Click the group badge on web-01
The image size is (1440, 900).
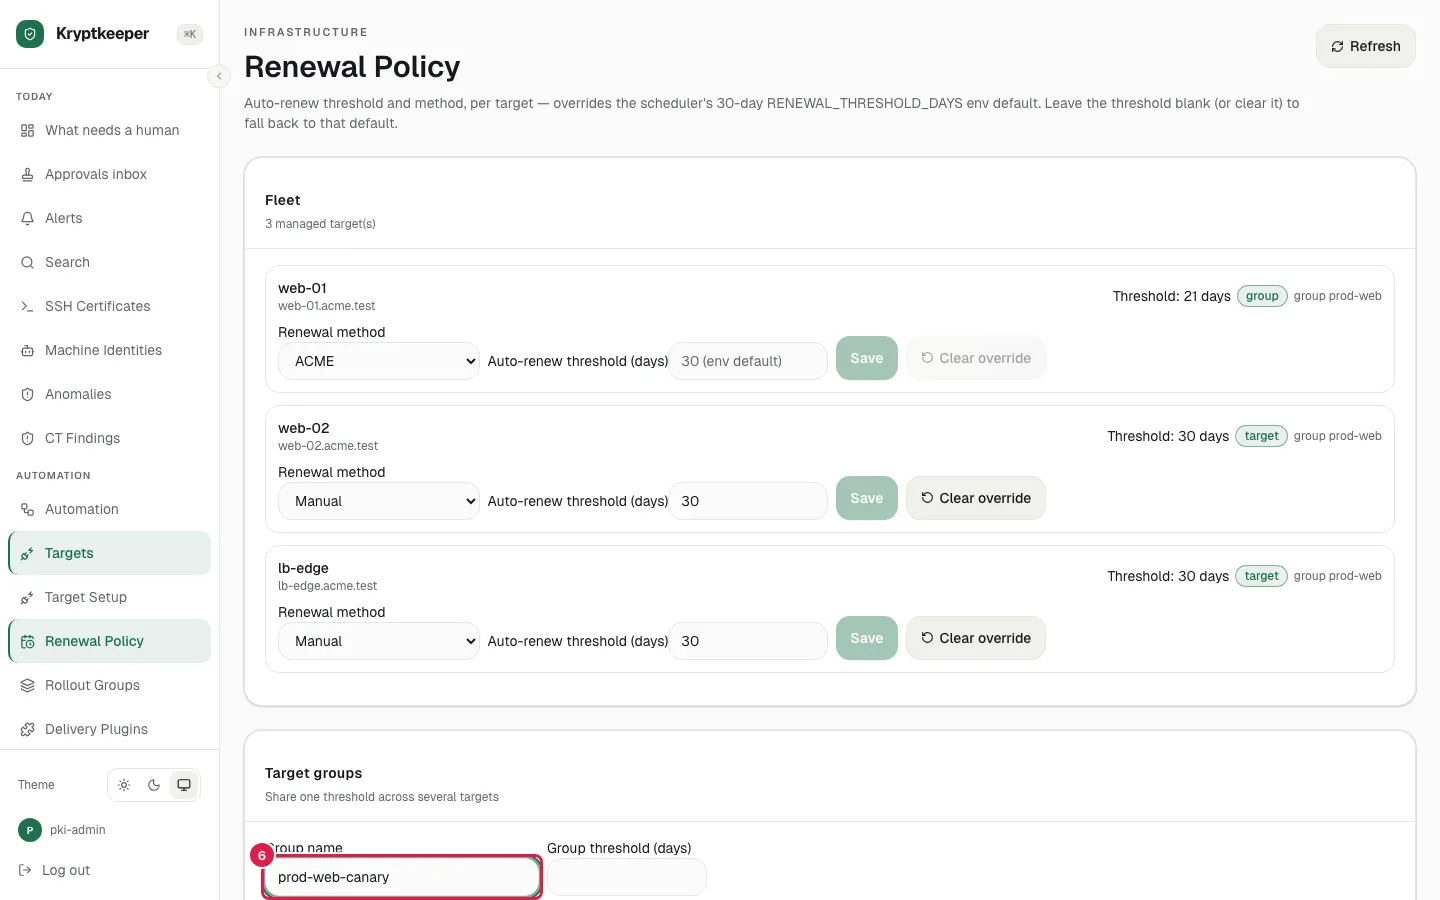point(1262,296)
